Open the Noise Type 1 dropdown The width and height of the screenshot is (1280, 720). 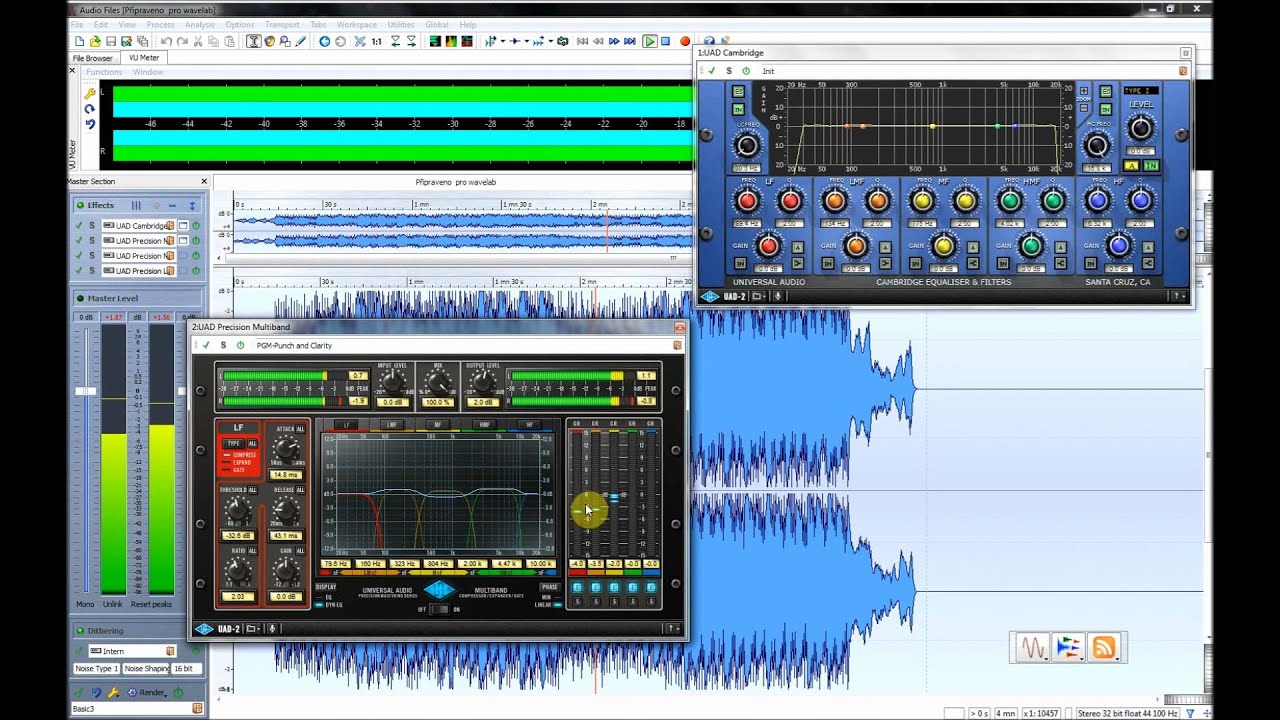point(97,668)
